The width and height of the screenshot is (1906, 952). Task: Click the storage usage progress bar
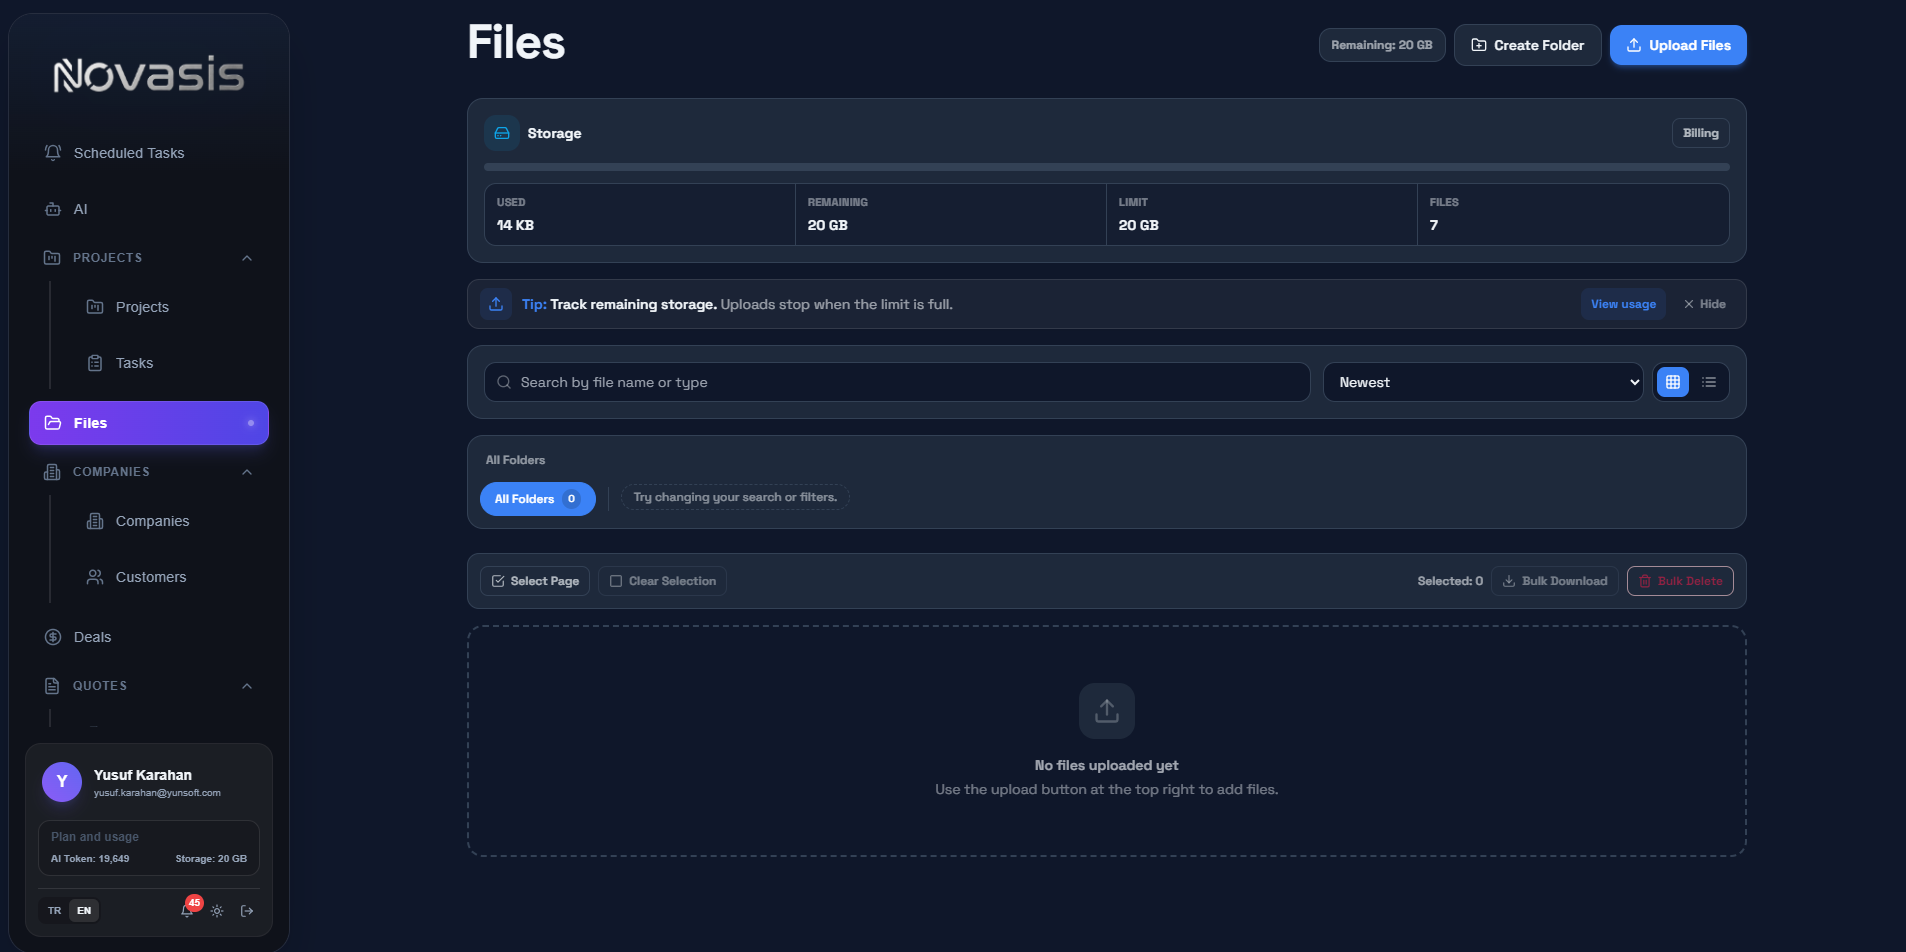(1107, 167)
